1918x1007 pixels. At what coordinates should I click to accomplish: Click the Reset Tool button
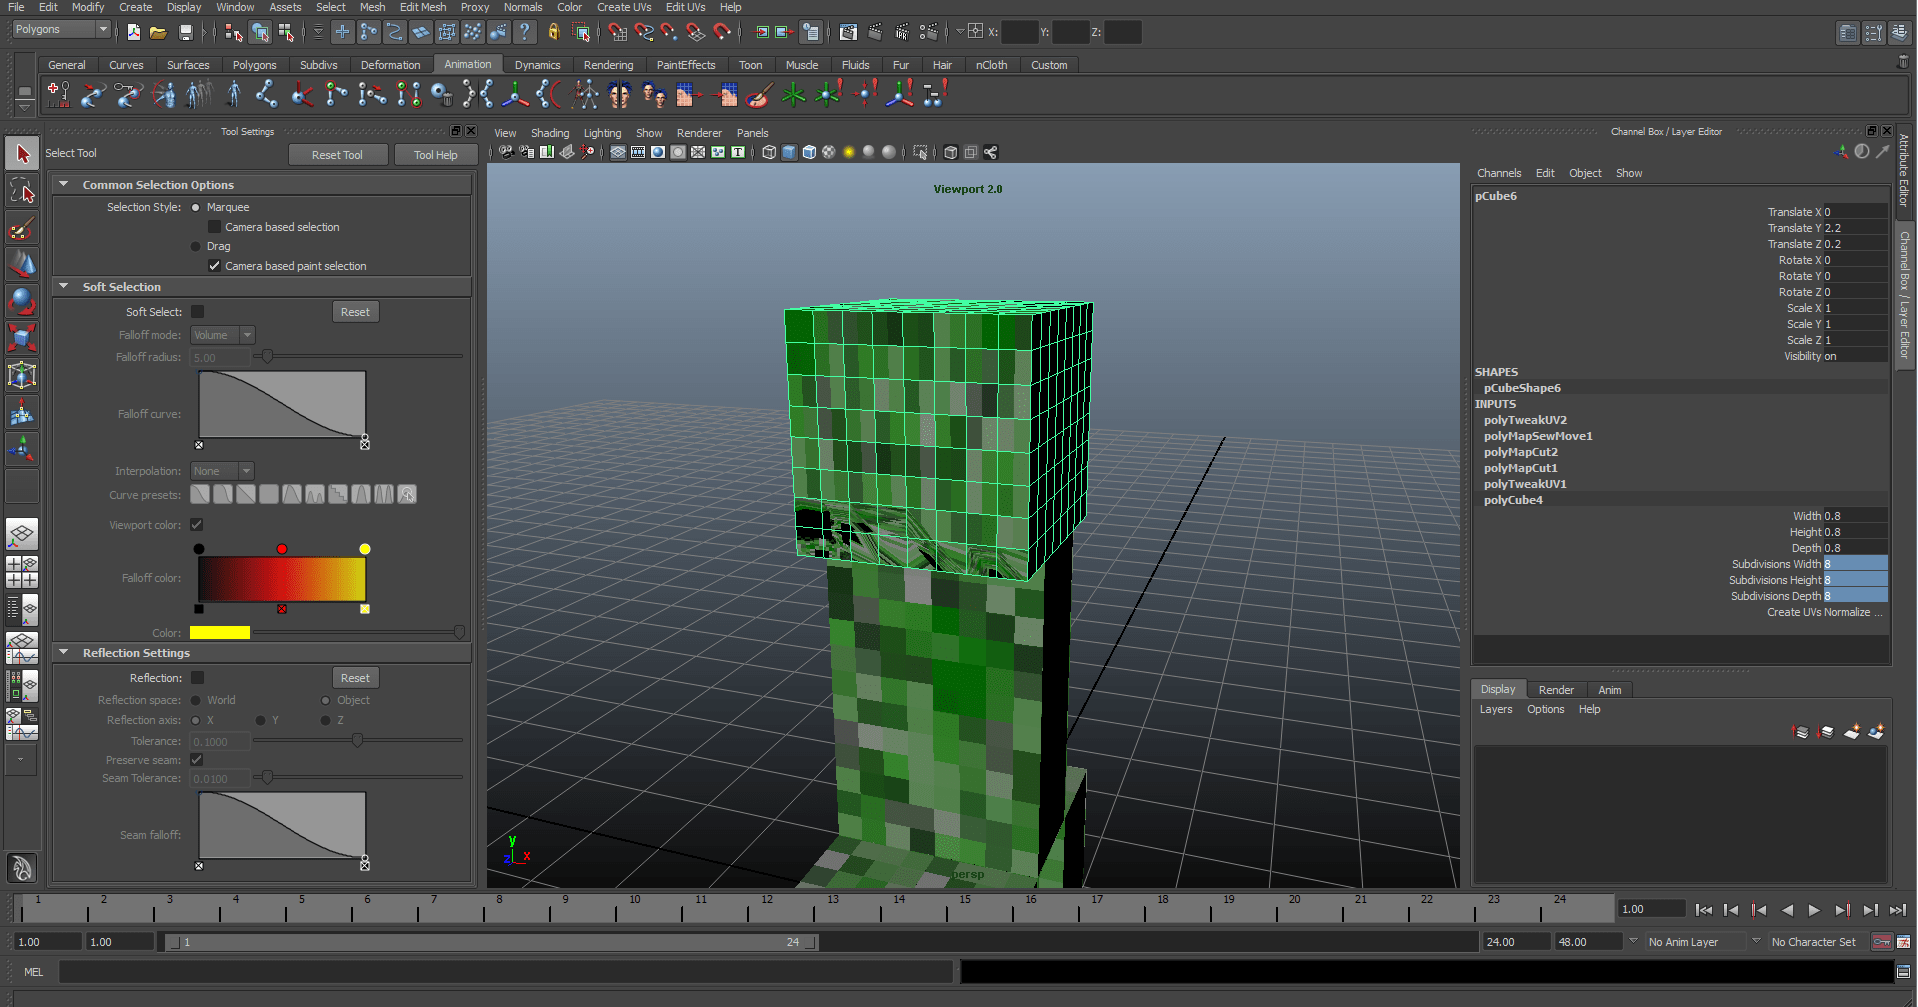(337, 155)
